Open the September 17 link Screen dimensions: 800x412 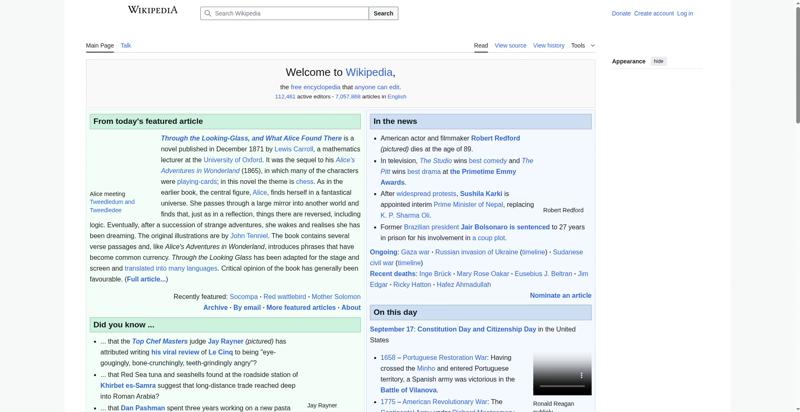(391, 329)
